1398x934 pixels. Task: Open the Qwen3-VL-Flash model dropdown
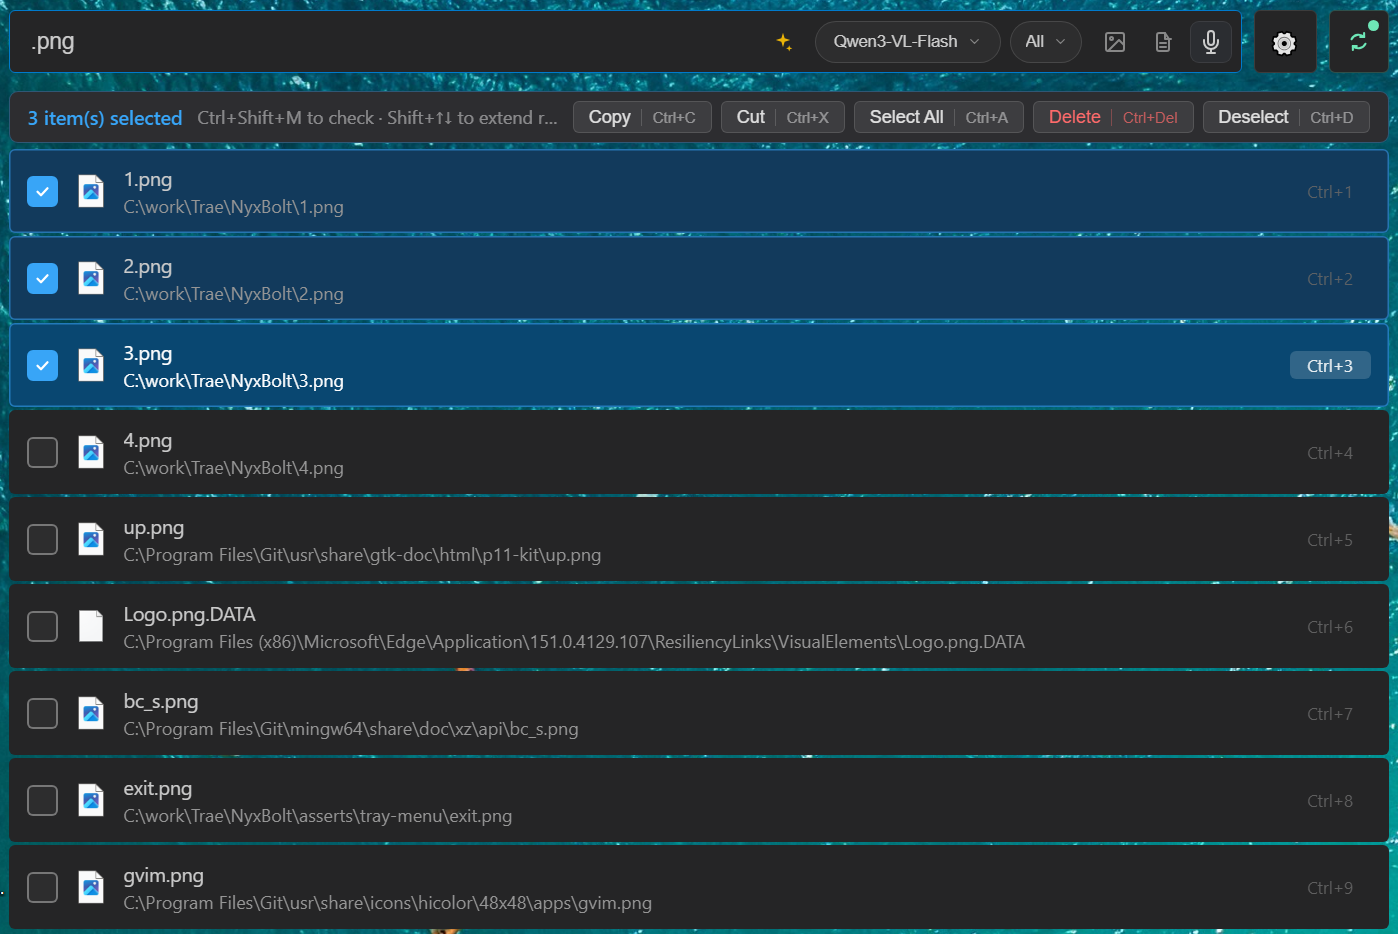907,42
